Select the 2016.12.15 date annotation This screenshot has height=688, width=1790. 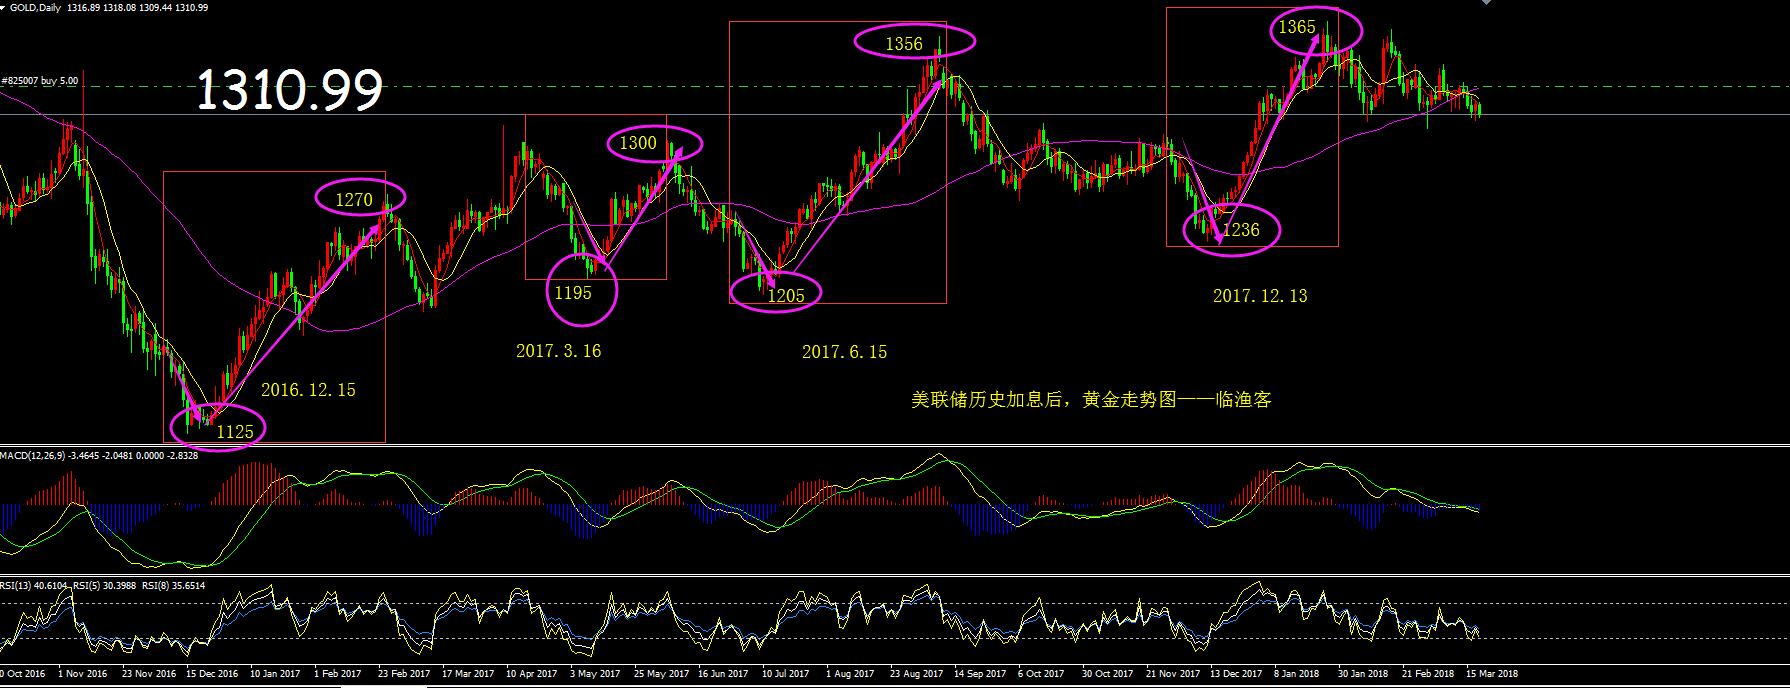click(x=308, y=390)
